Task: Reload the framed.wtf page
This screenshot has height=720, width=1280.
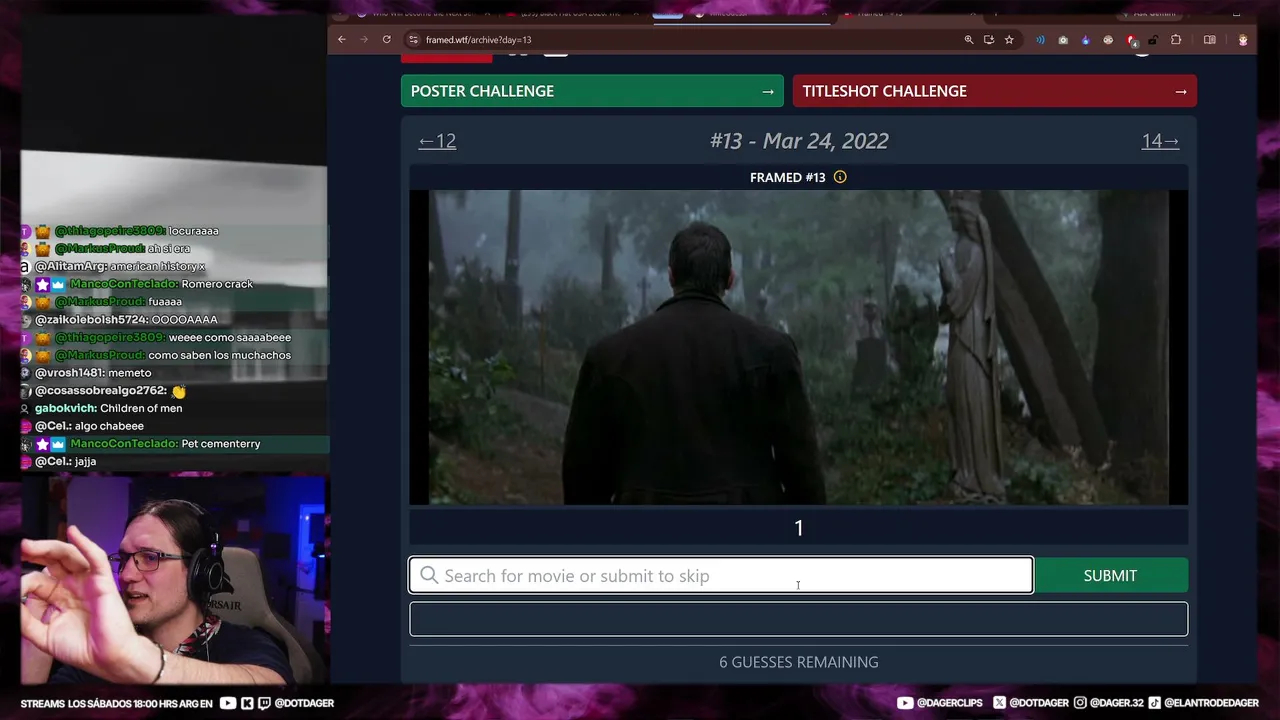Action: 386,40
